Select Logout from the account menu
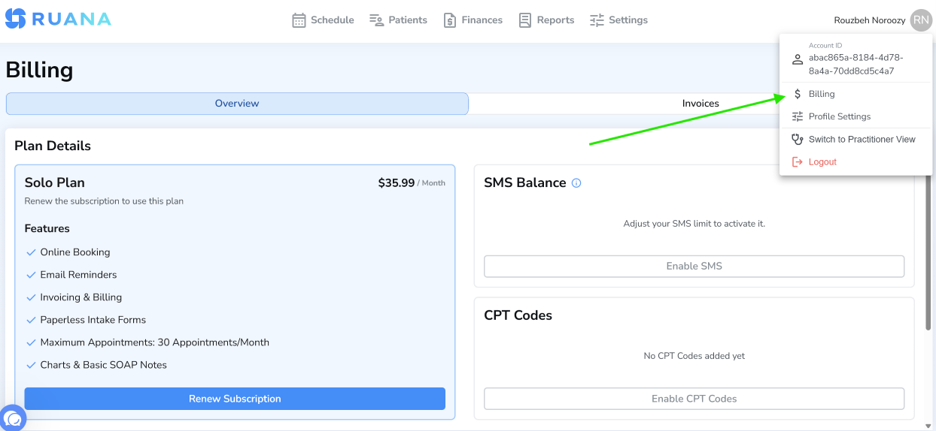 855,162
